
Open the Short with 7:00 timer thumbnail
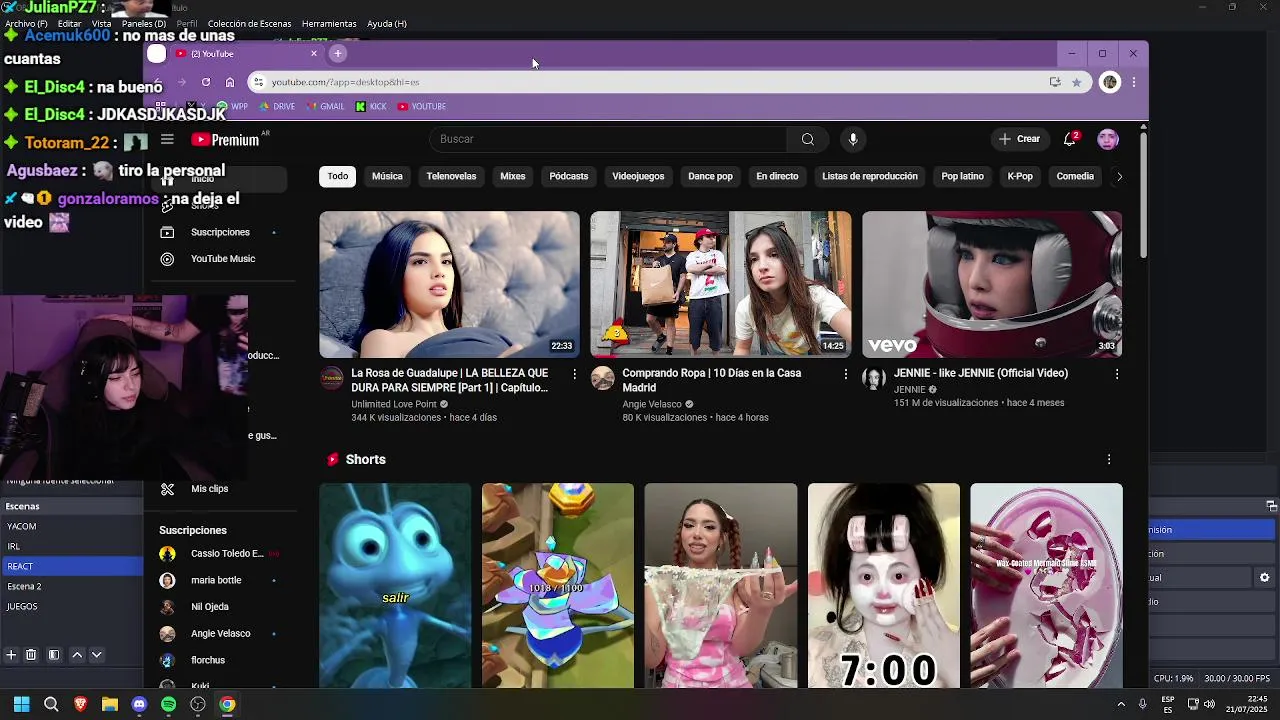point(884,585)
